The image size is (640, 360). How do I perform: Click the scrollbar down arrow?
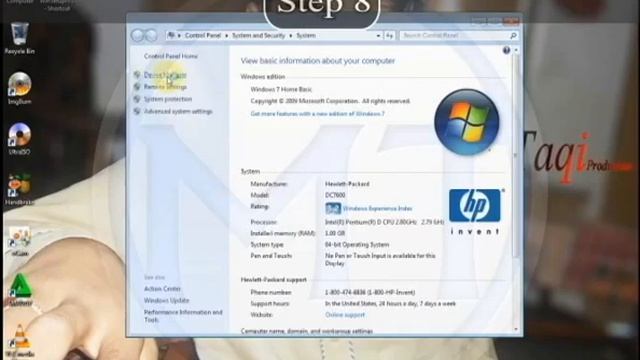(x=516, y=329)
